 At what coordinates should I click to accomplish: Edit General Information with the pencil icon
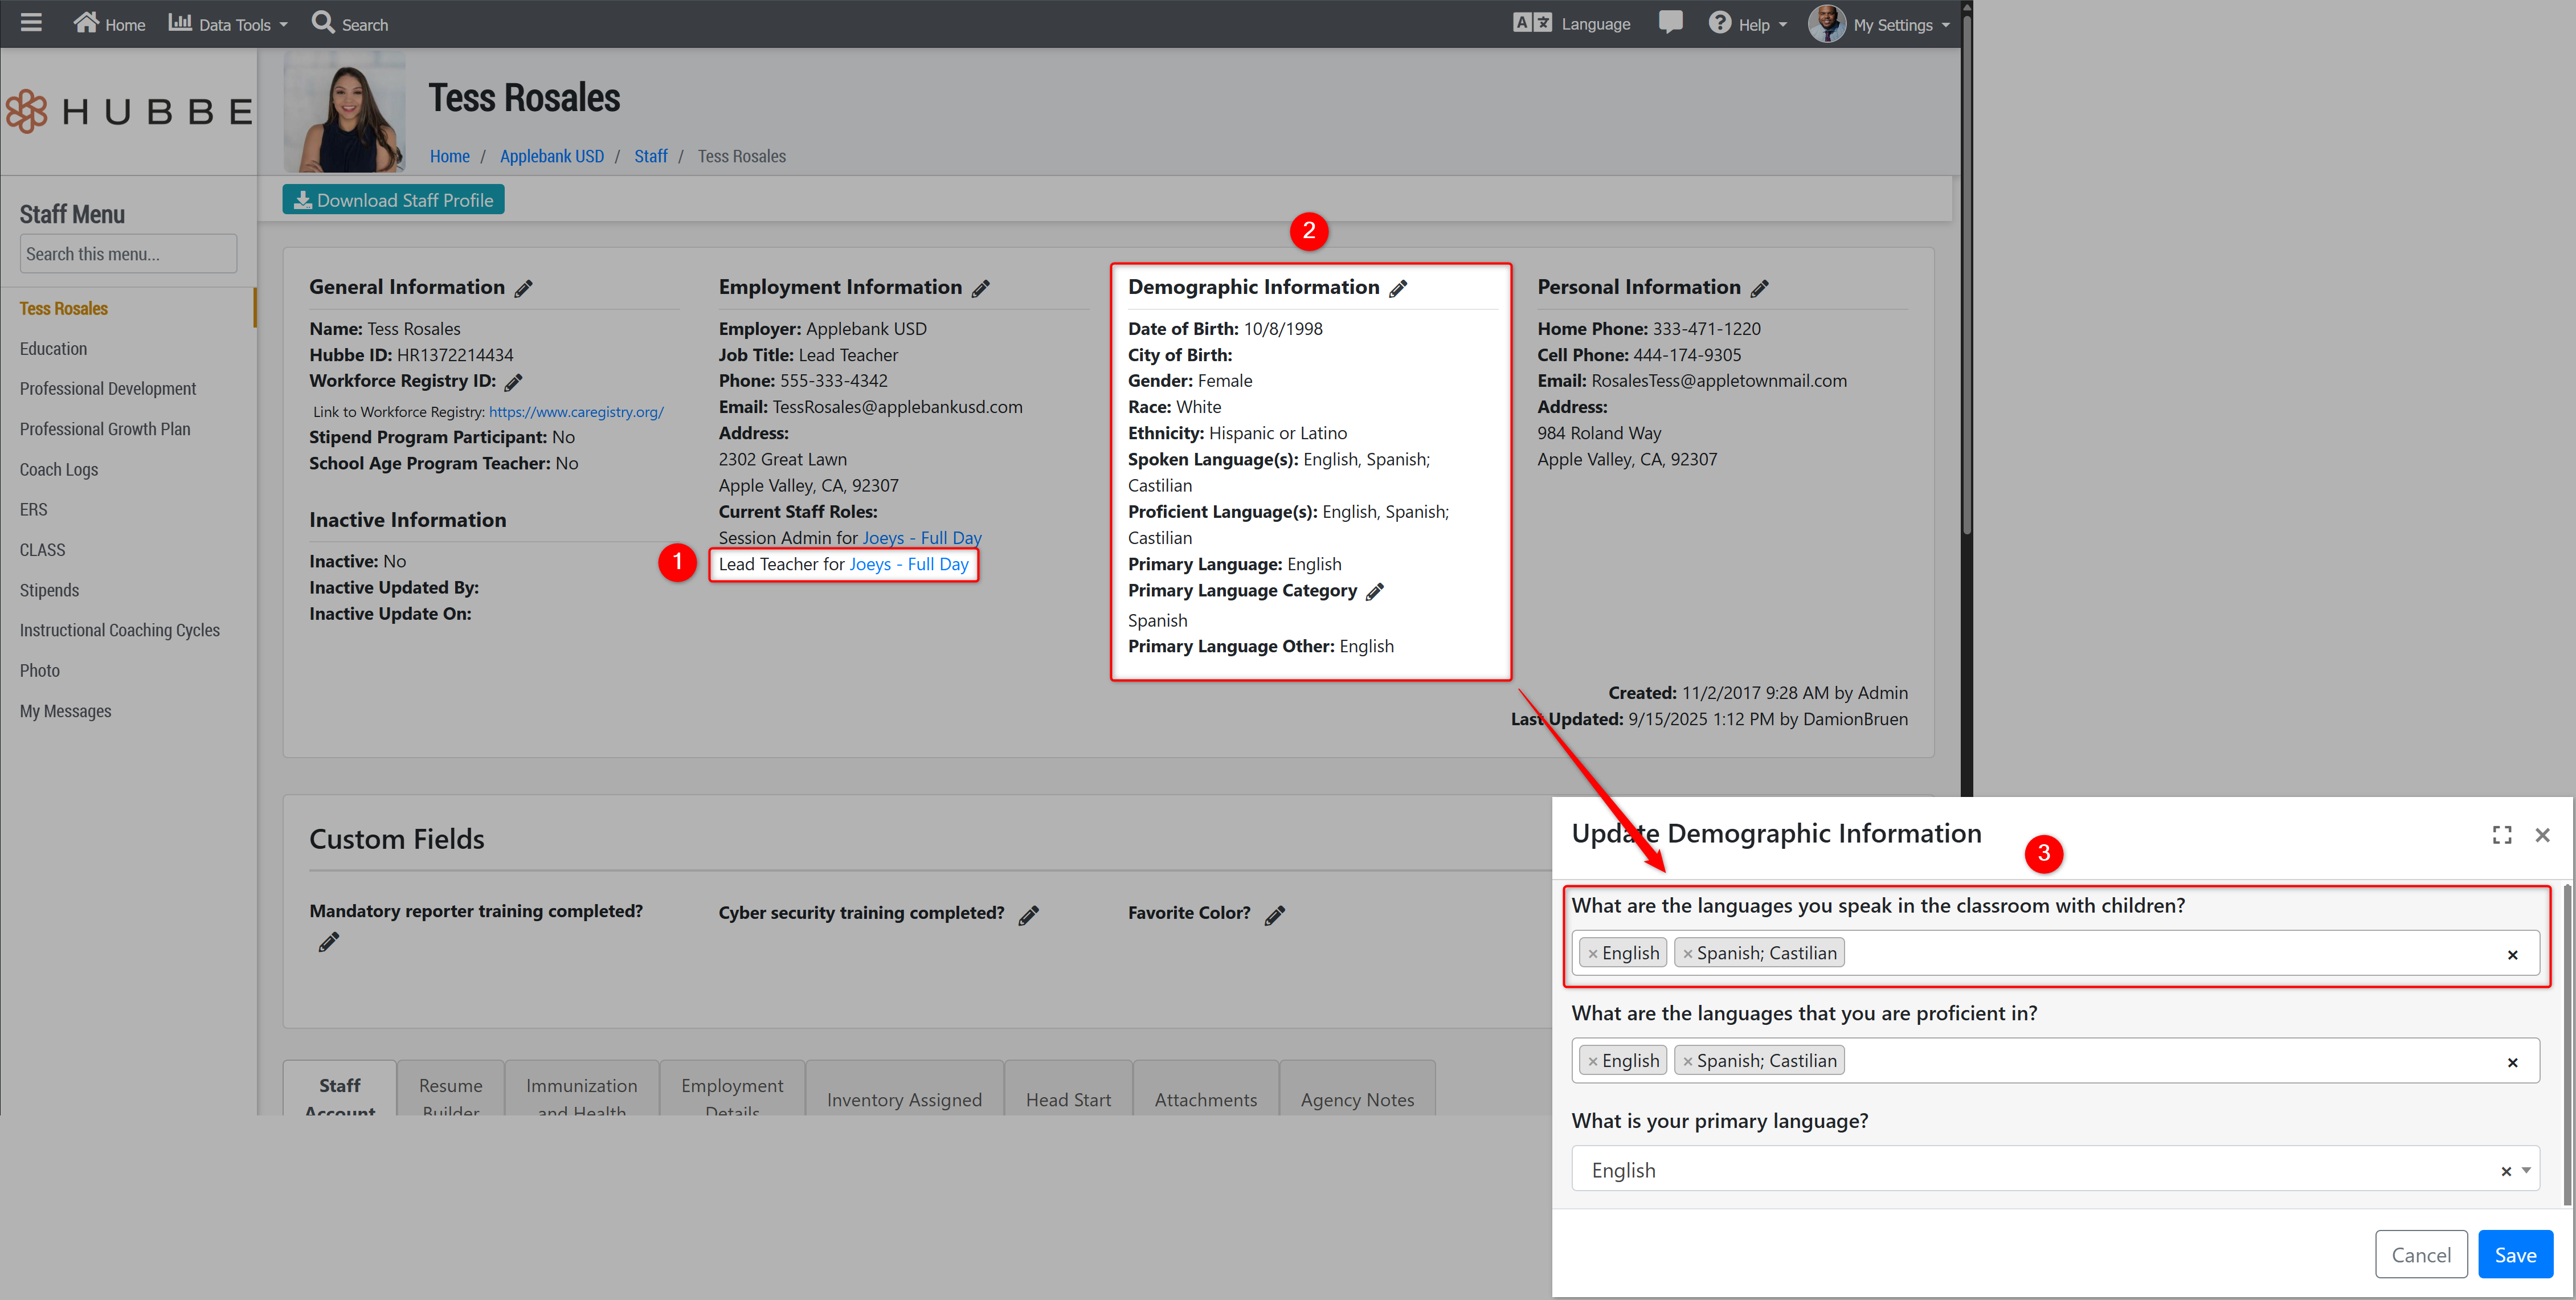524,289
